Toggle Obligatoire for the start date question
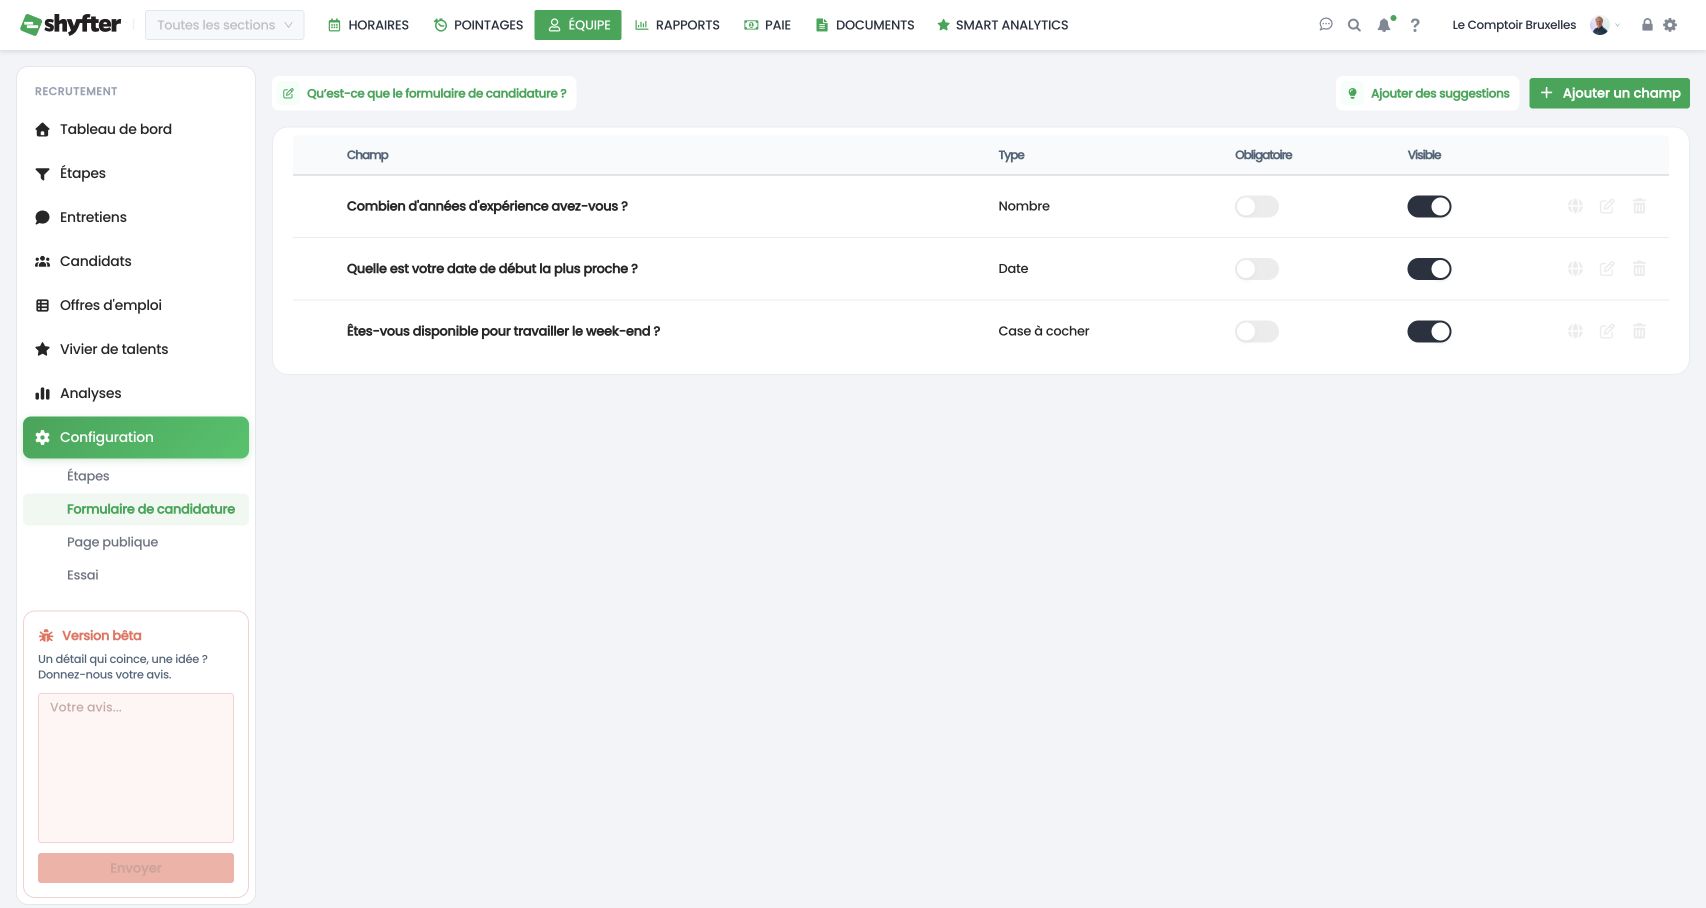 click(x=1257, y=269)
